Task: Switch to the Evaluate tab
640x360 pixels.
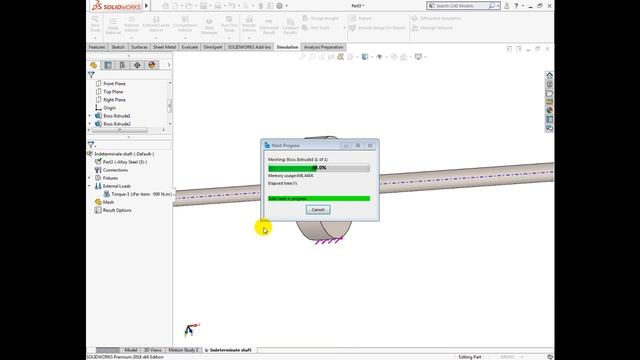Action: pyautogui.click(x=190, y=47)
